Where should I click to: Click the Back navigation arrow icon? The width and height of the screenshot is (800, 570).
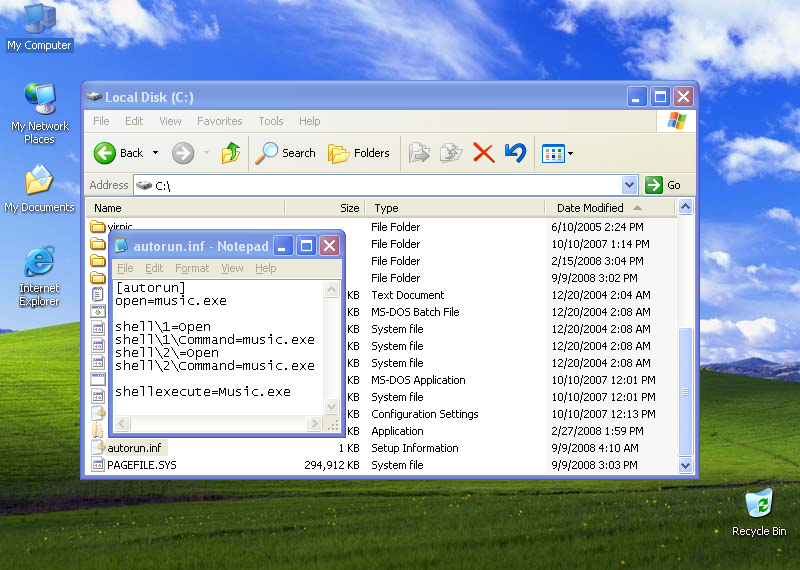tap(105, 153)
